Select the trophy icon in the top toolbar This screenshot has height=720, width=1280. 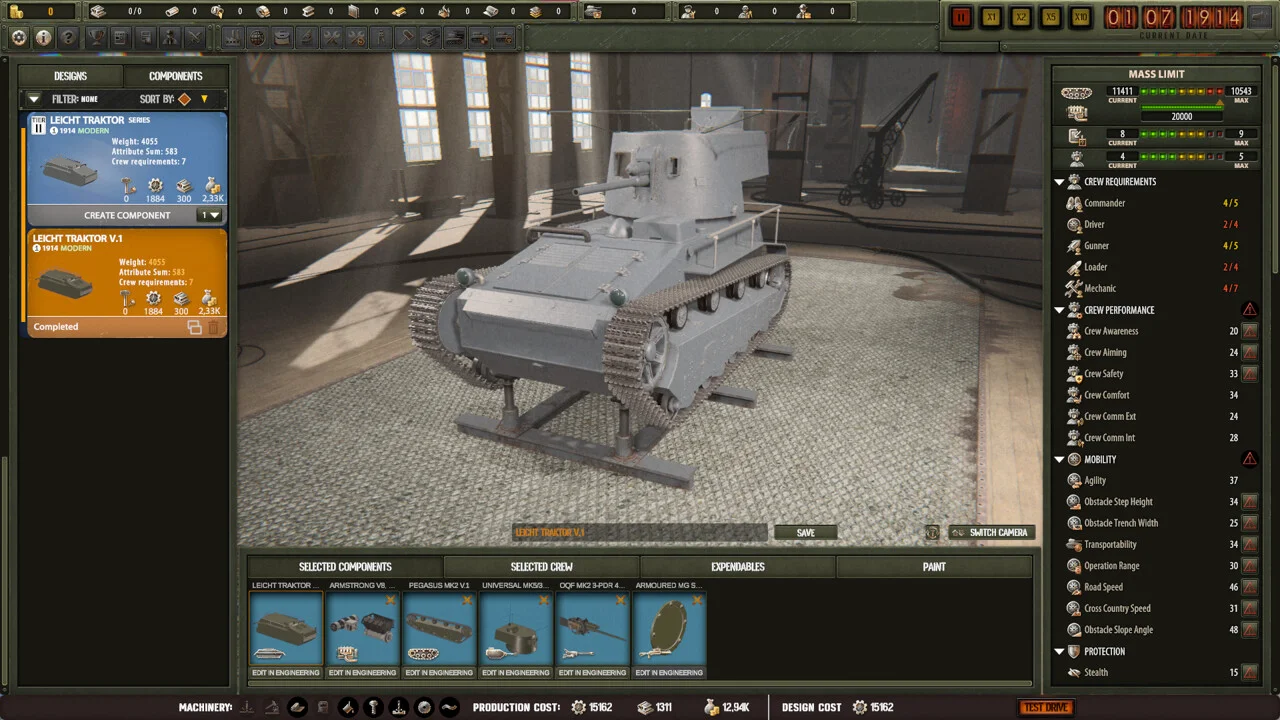pyautogui.click(x=96, y=37)
